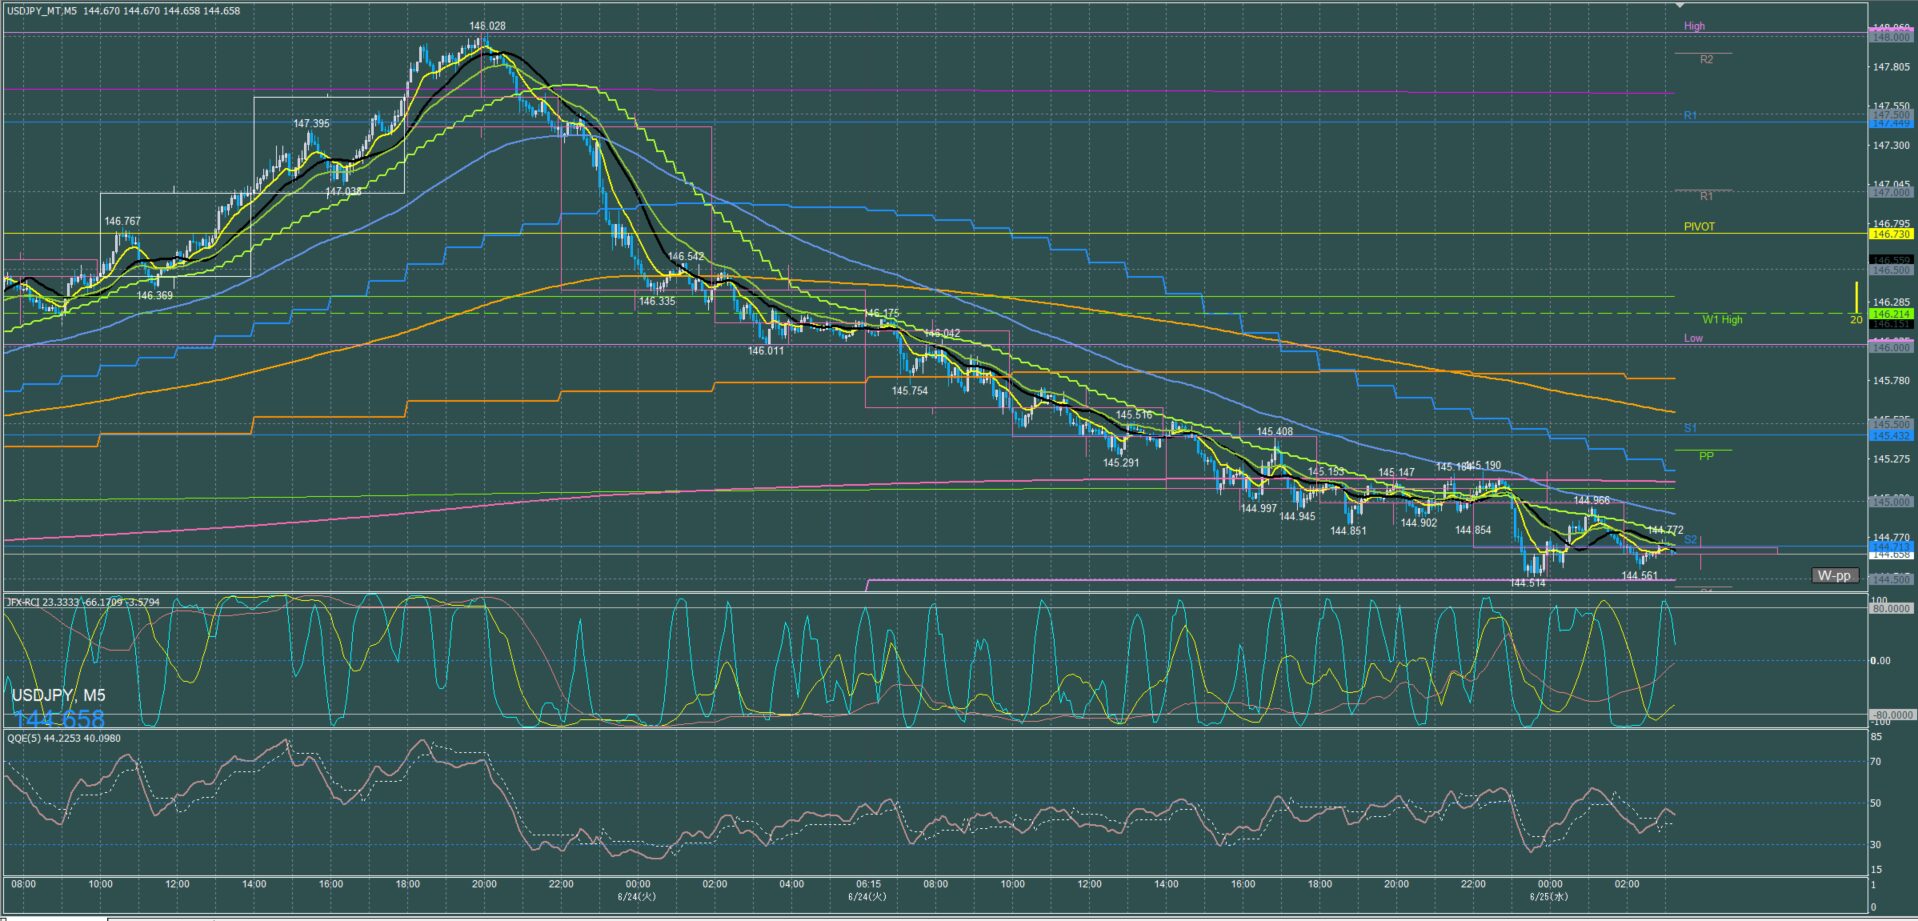Image resolution: width=1918 pixels, height=921 pixels.
Task: Click the green 146.214 price tag
Action: click(x=1891, y=314)
